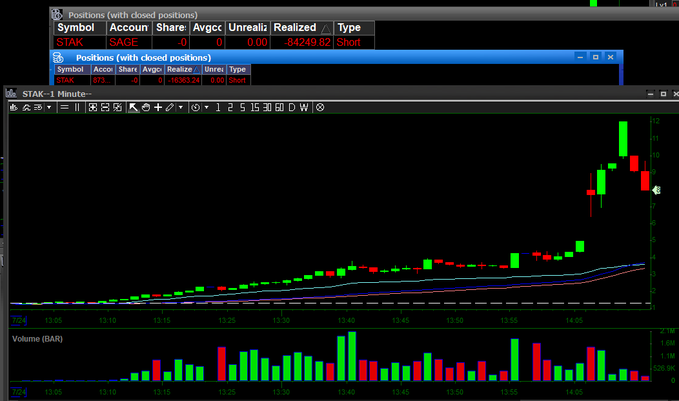Switch chart to 2 minute interval
The image size is (679, 401).
click(x=230, y=107)
